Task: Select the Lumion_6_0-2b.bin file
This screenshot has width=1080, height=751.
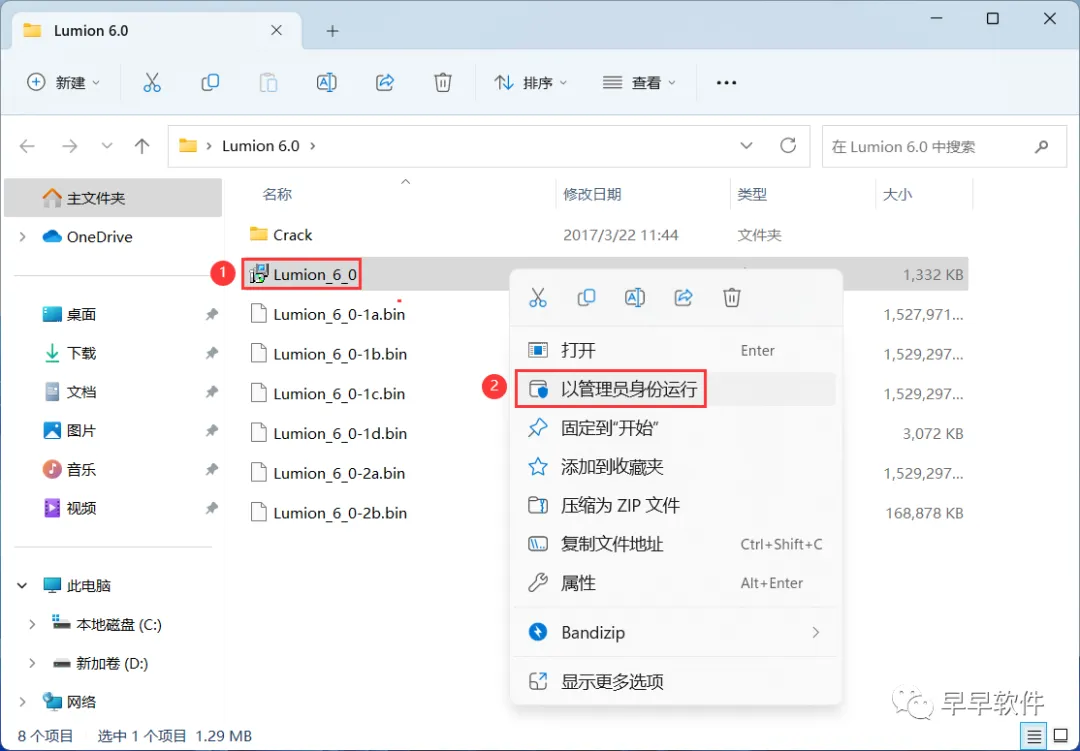Action: pyautogui.click(x=340, y=513)
